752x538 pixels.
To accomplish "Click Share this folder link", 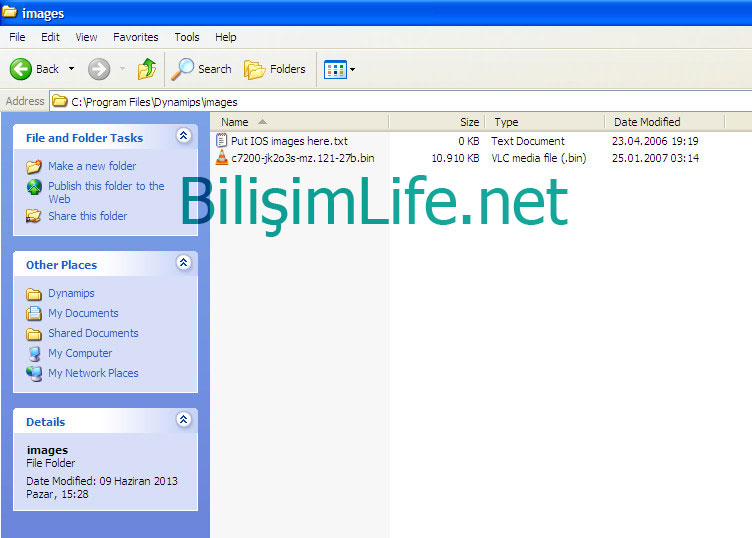I will [88, 216].
